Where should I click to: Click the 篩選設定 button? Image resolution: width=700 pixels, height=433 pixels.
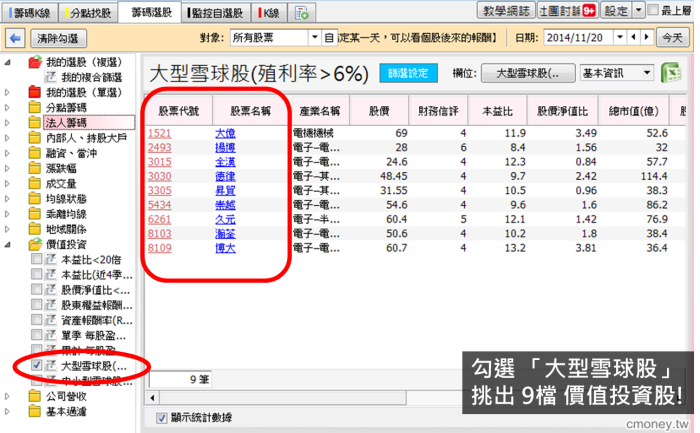407,74
